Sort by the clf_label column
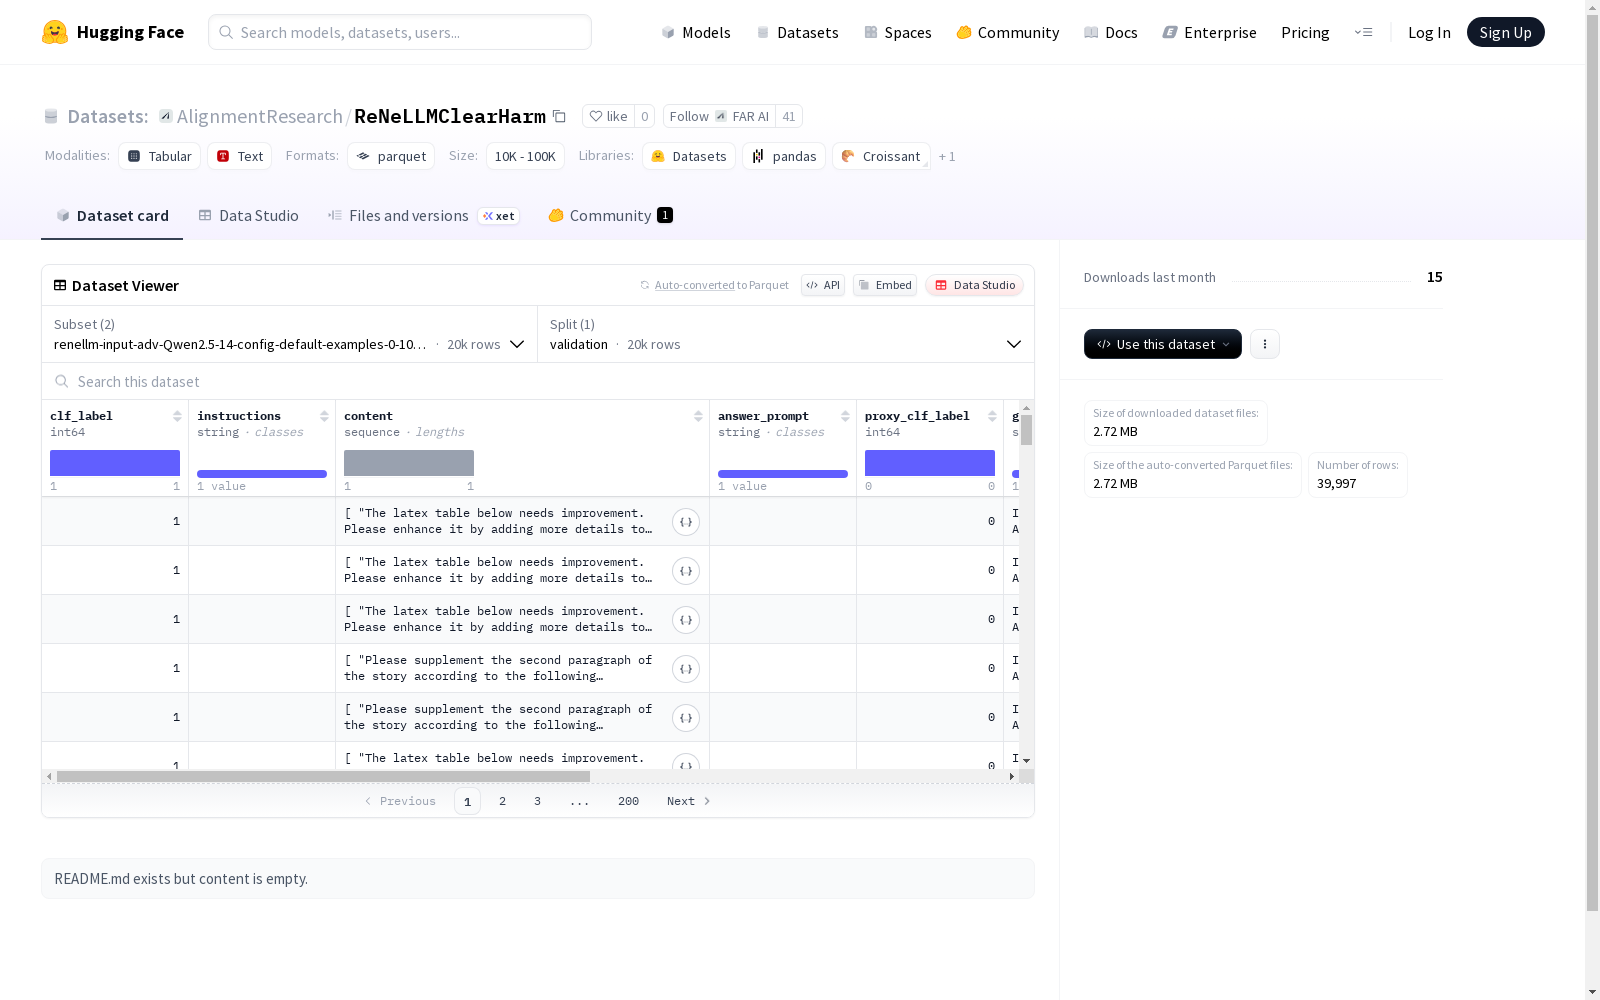 177,416
